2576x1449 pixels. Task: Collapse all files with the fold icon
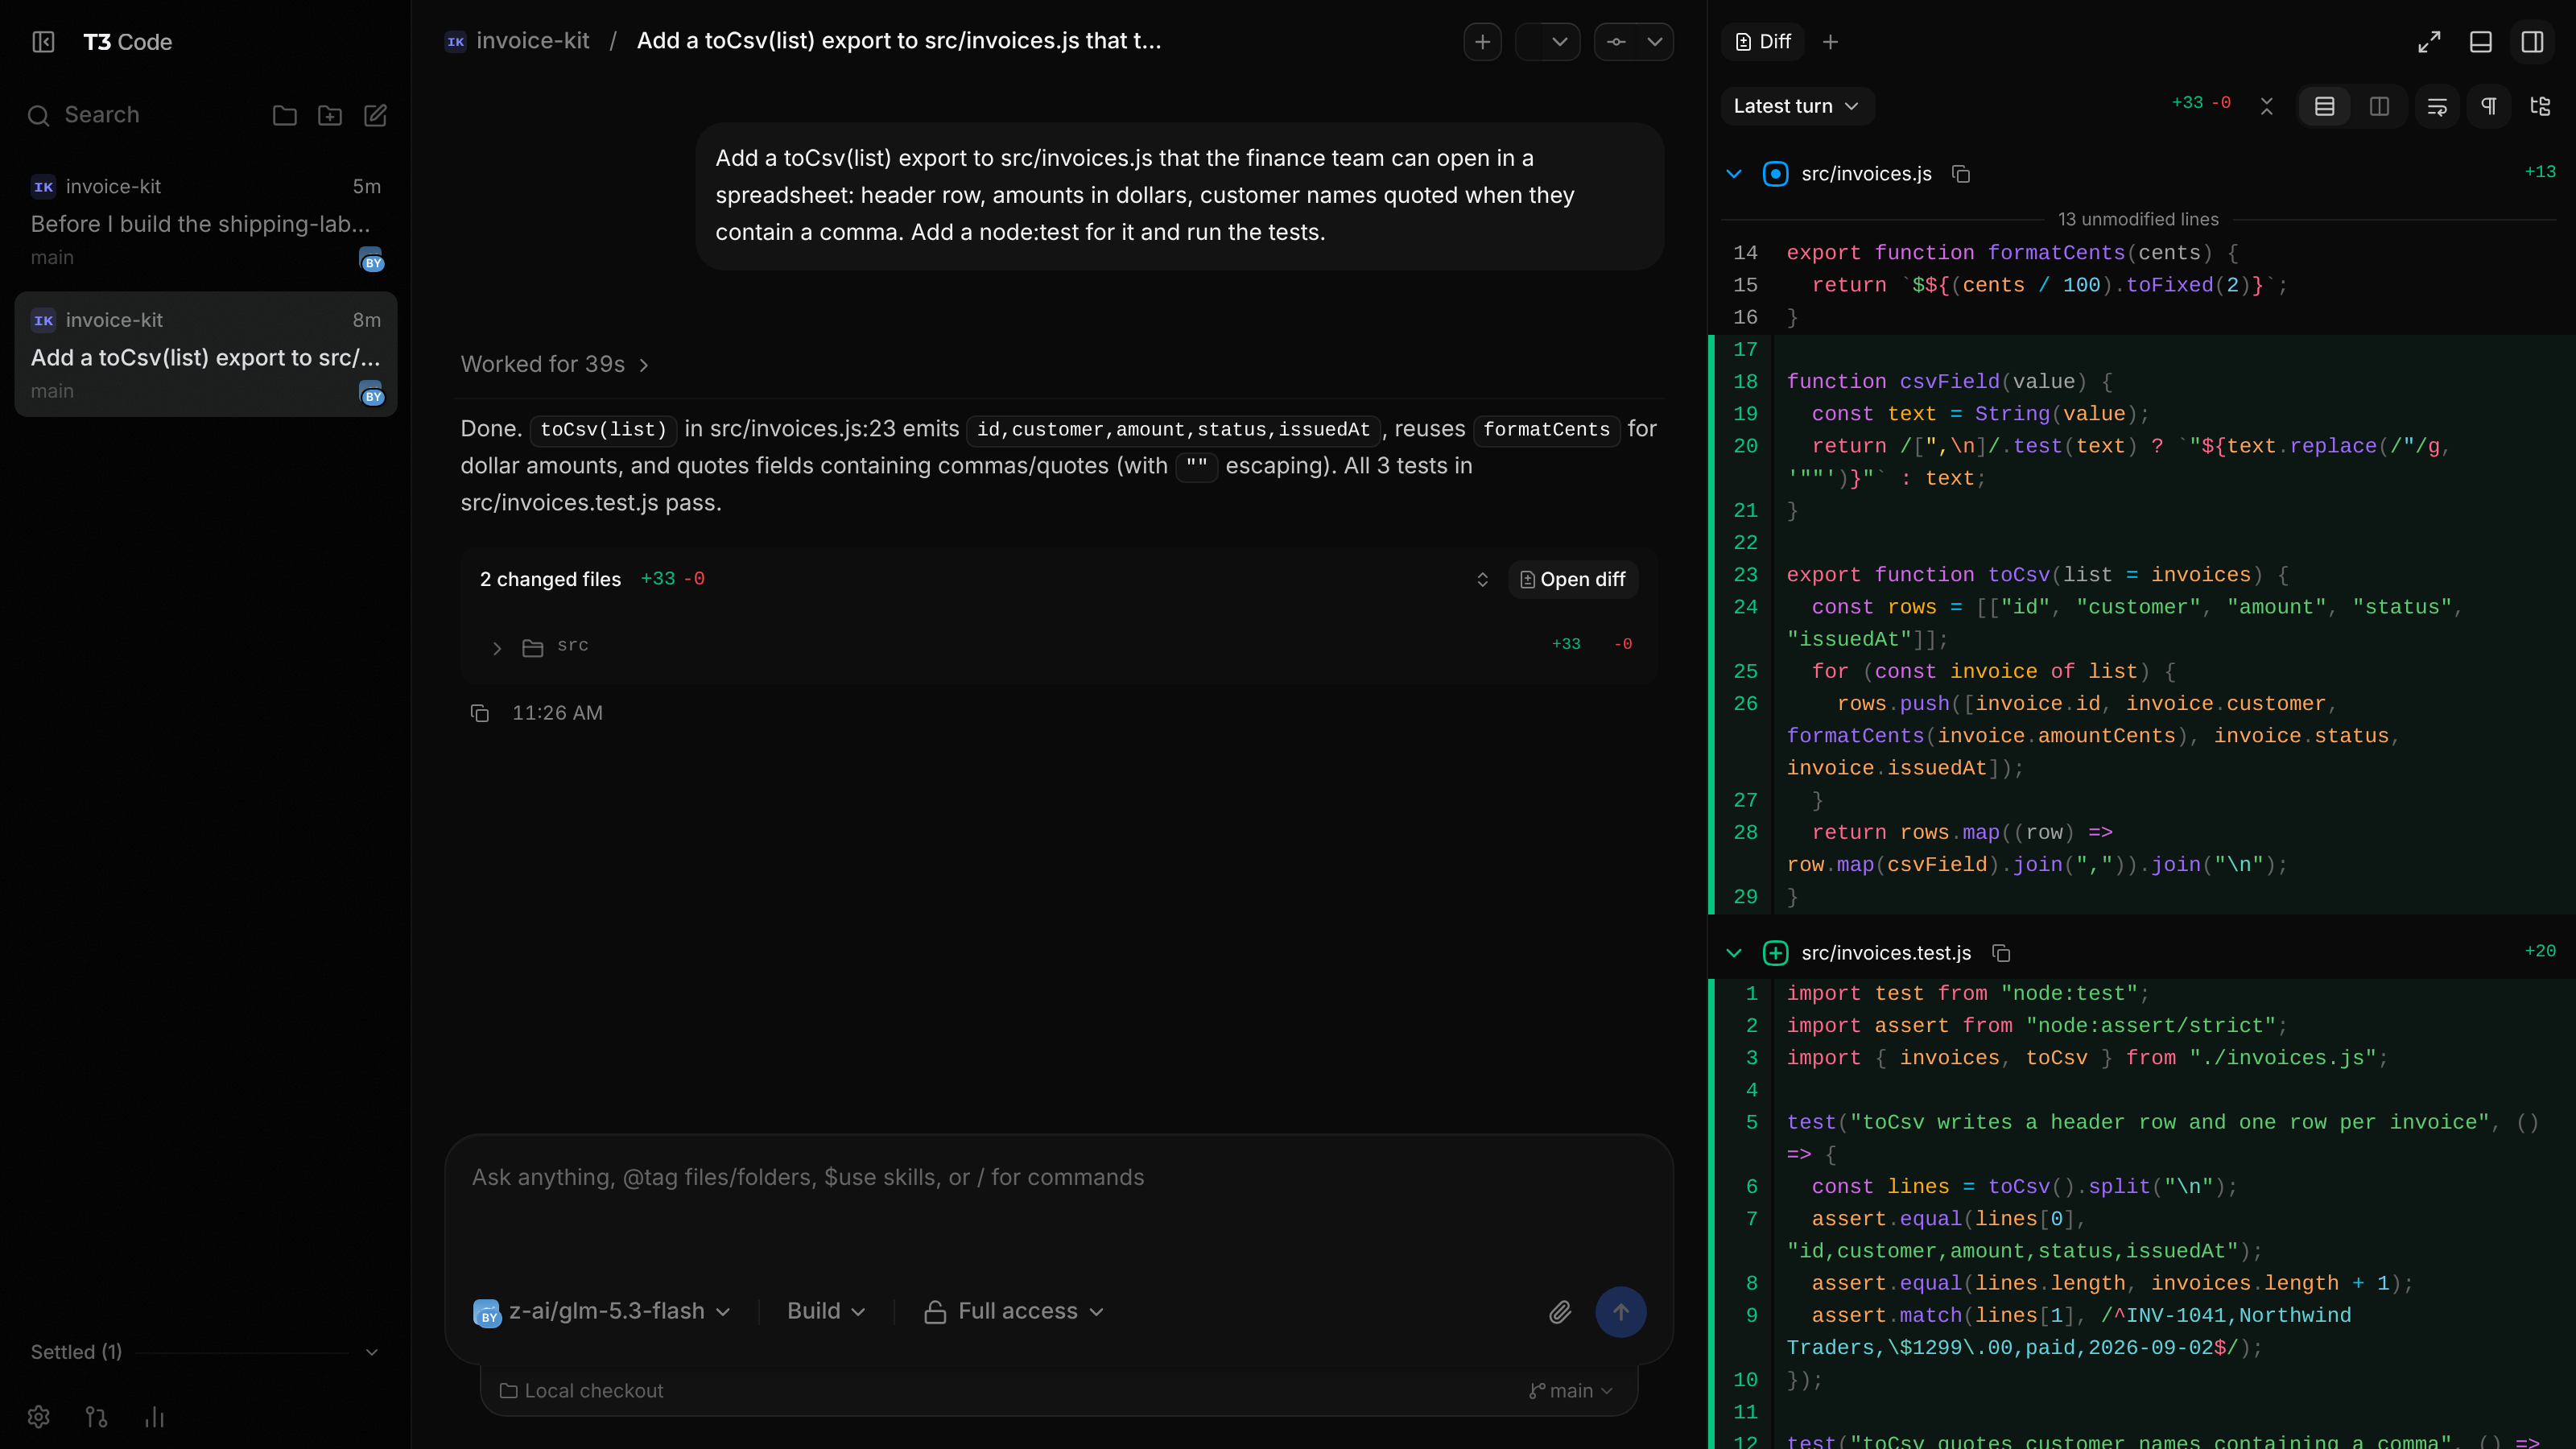tap(2267, 106)
